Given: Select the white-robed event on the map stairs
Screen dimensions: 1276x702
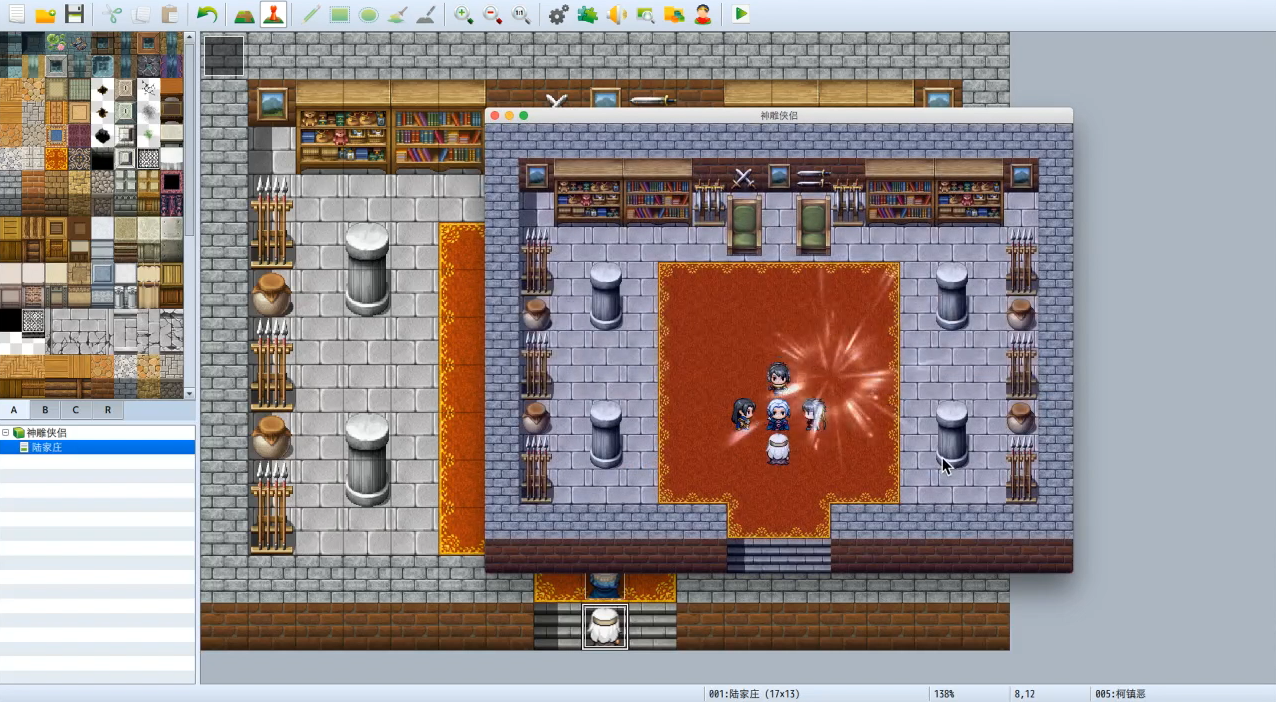Looking at the screenshot, I should pos(605,627).
